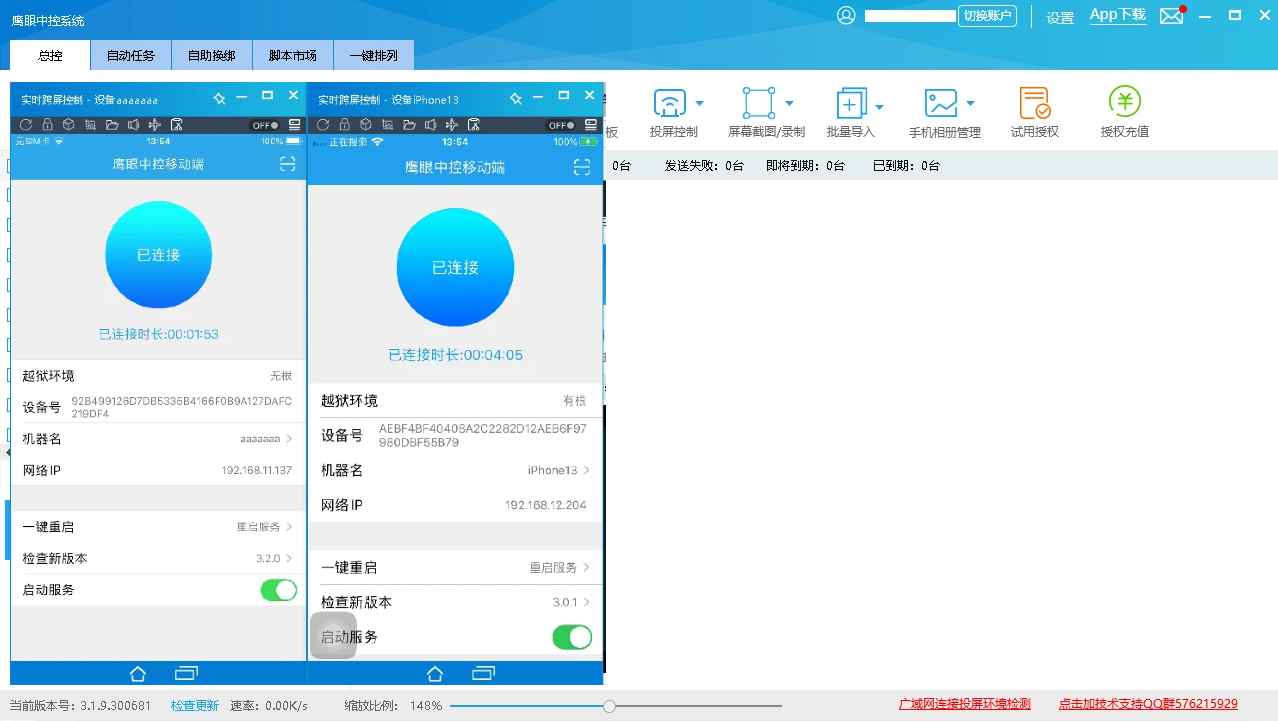Click airplane mode icon in aaaaaaa window
Image resolution: width=1278 pixels, height=721 pixels.
[x=155, y=125]
